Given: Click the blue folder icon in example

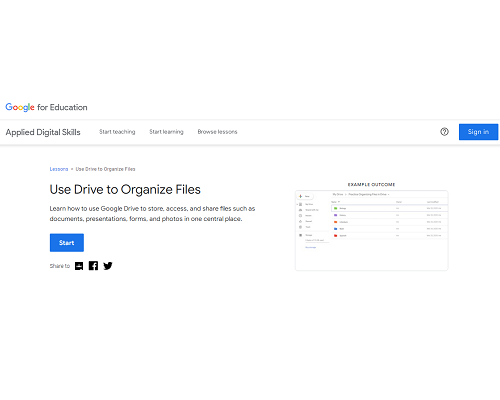Looking at the screenshot, I should (336, 229).
